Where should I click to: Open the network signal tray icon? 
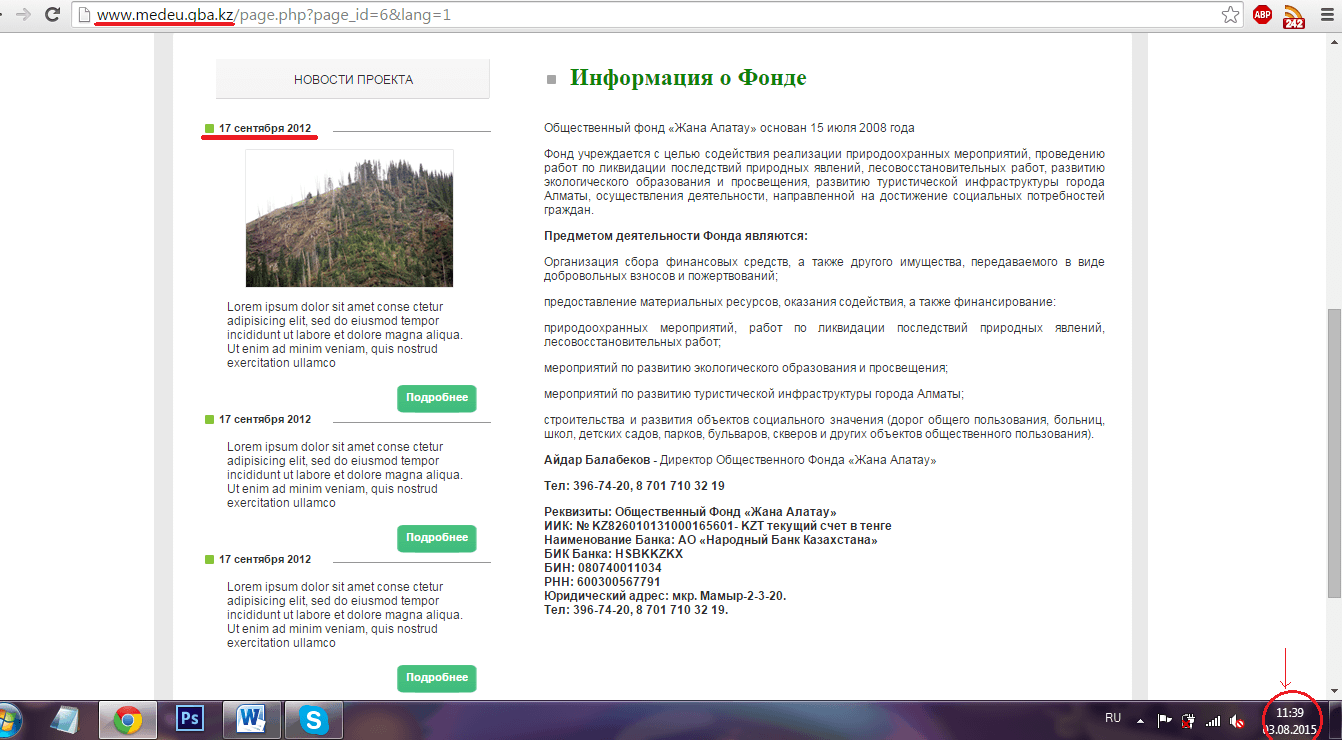1213,720
